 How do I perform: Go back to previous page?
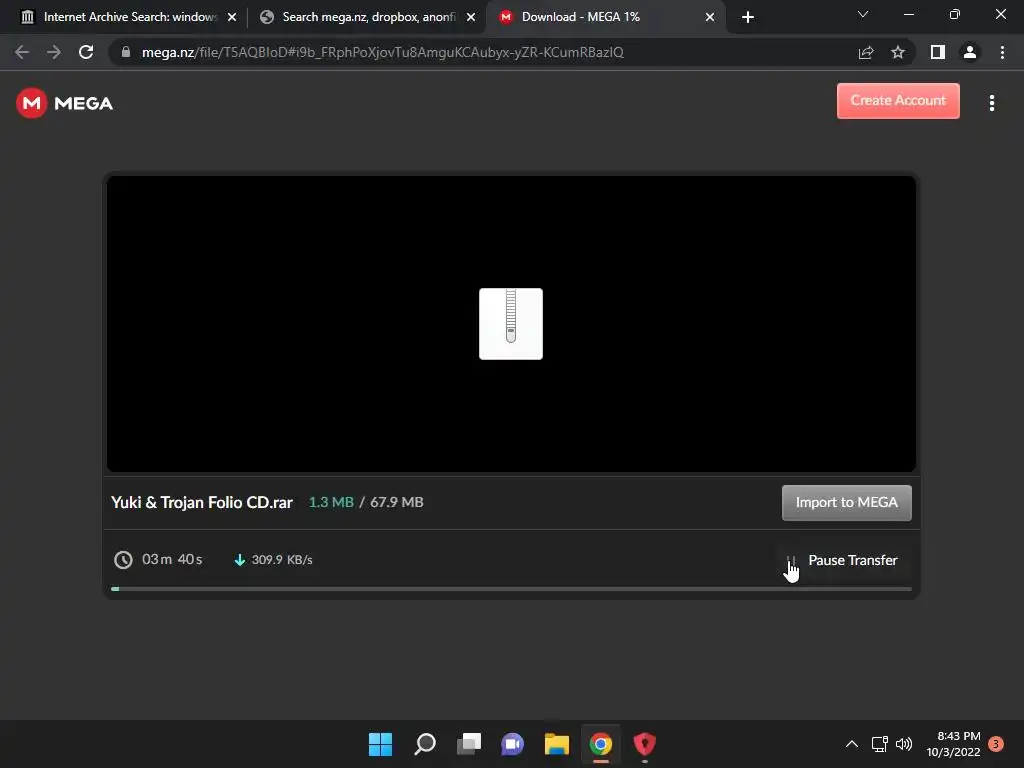[22, 52]
